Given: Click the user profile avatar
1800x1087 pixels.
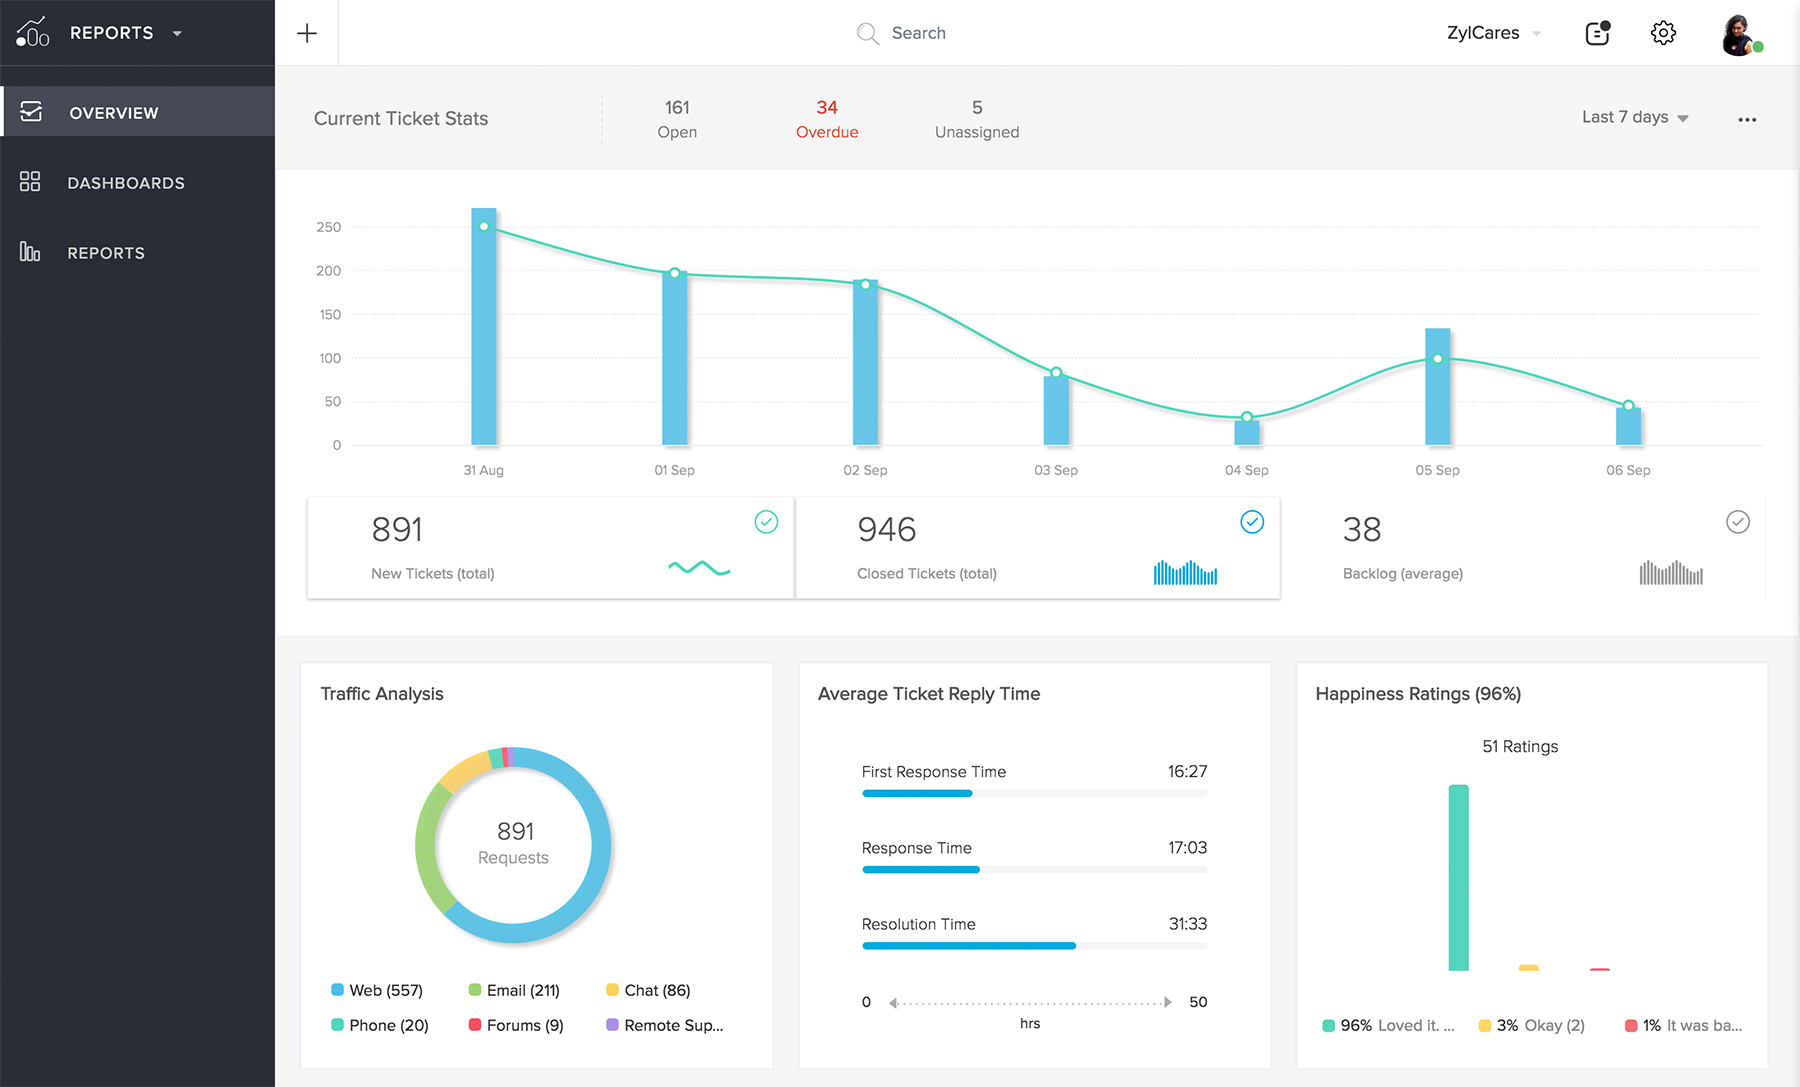Looking at the screenshot, I should 1740,35.
